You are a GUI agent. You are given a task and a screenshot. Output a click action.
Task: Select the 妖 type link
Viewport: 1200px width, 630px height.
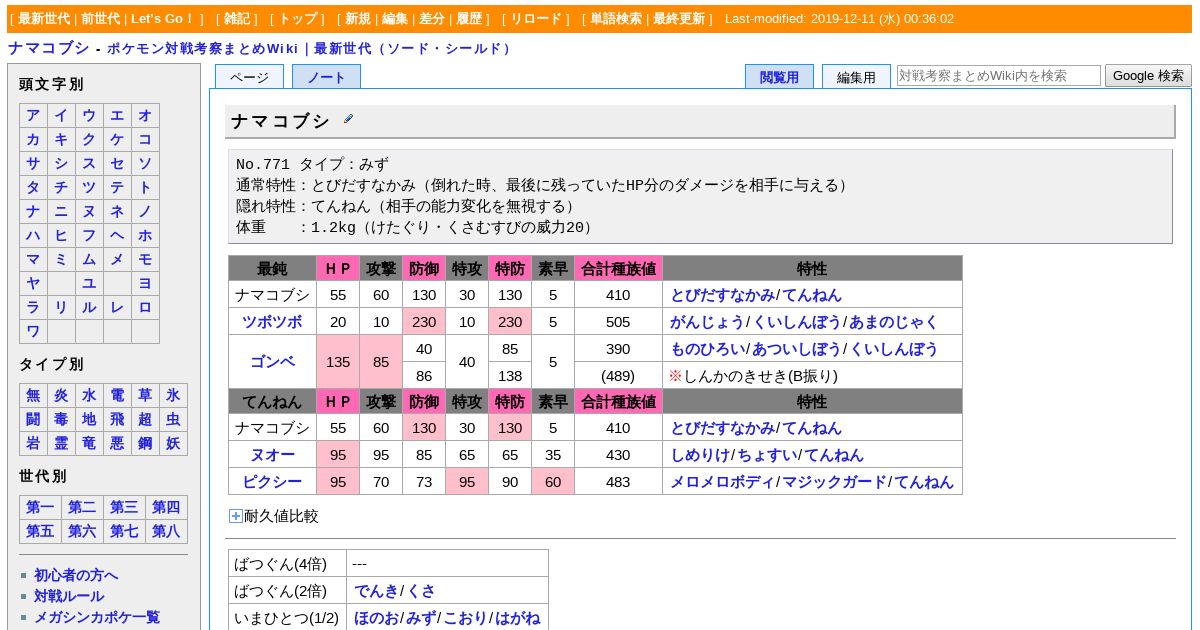[173, 443]
